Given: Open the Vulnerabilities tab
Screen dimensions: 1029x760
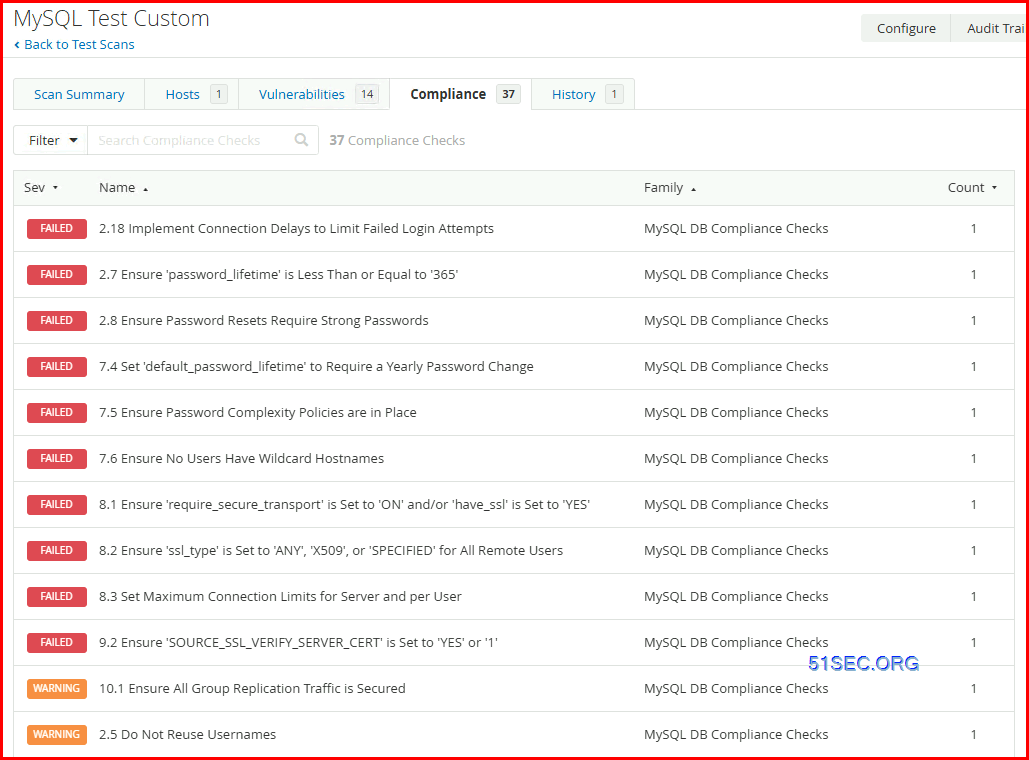Looking at the screenshot, I should (x=314, y=95).
